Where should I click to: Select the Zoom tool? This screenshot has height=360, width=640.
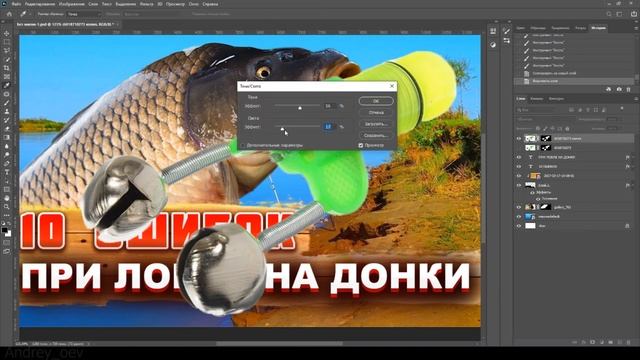click(x=7, y=207)
